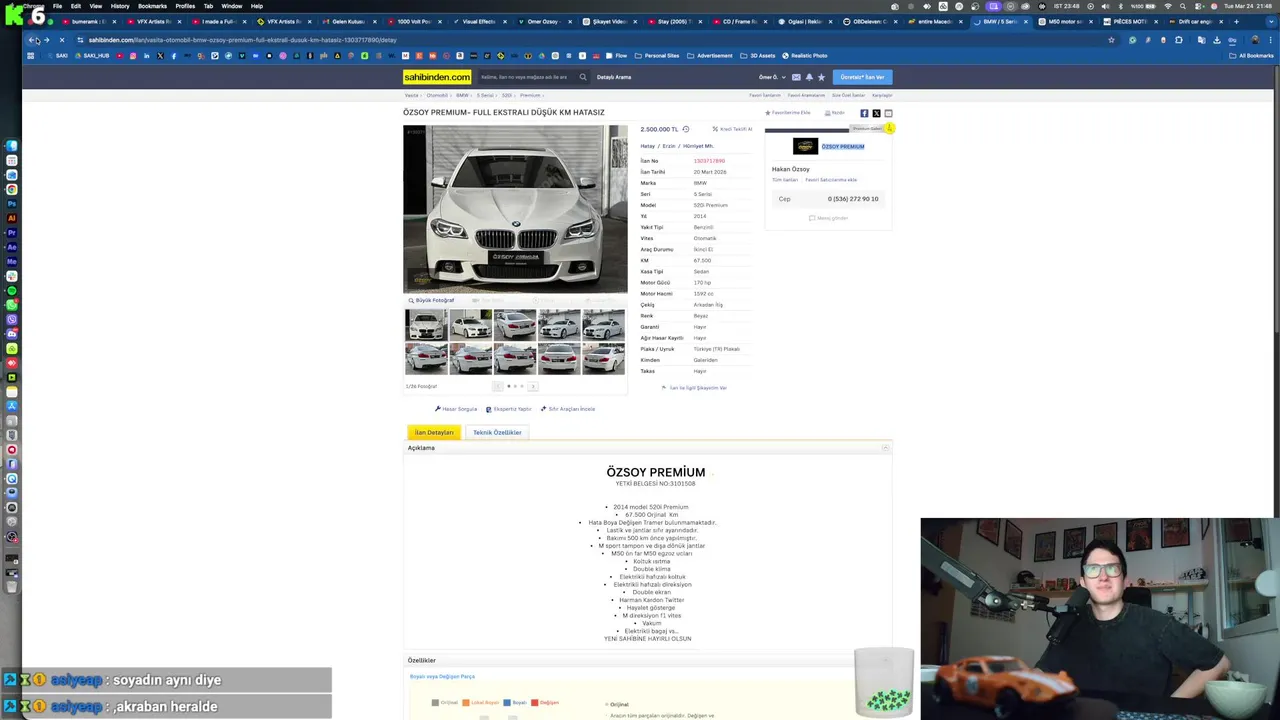This screenshot has width=1280, height=720.
Task: Click the Chrome address bar URL
Action: click(x=243, y=40)
